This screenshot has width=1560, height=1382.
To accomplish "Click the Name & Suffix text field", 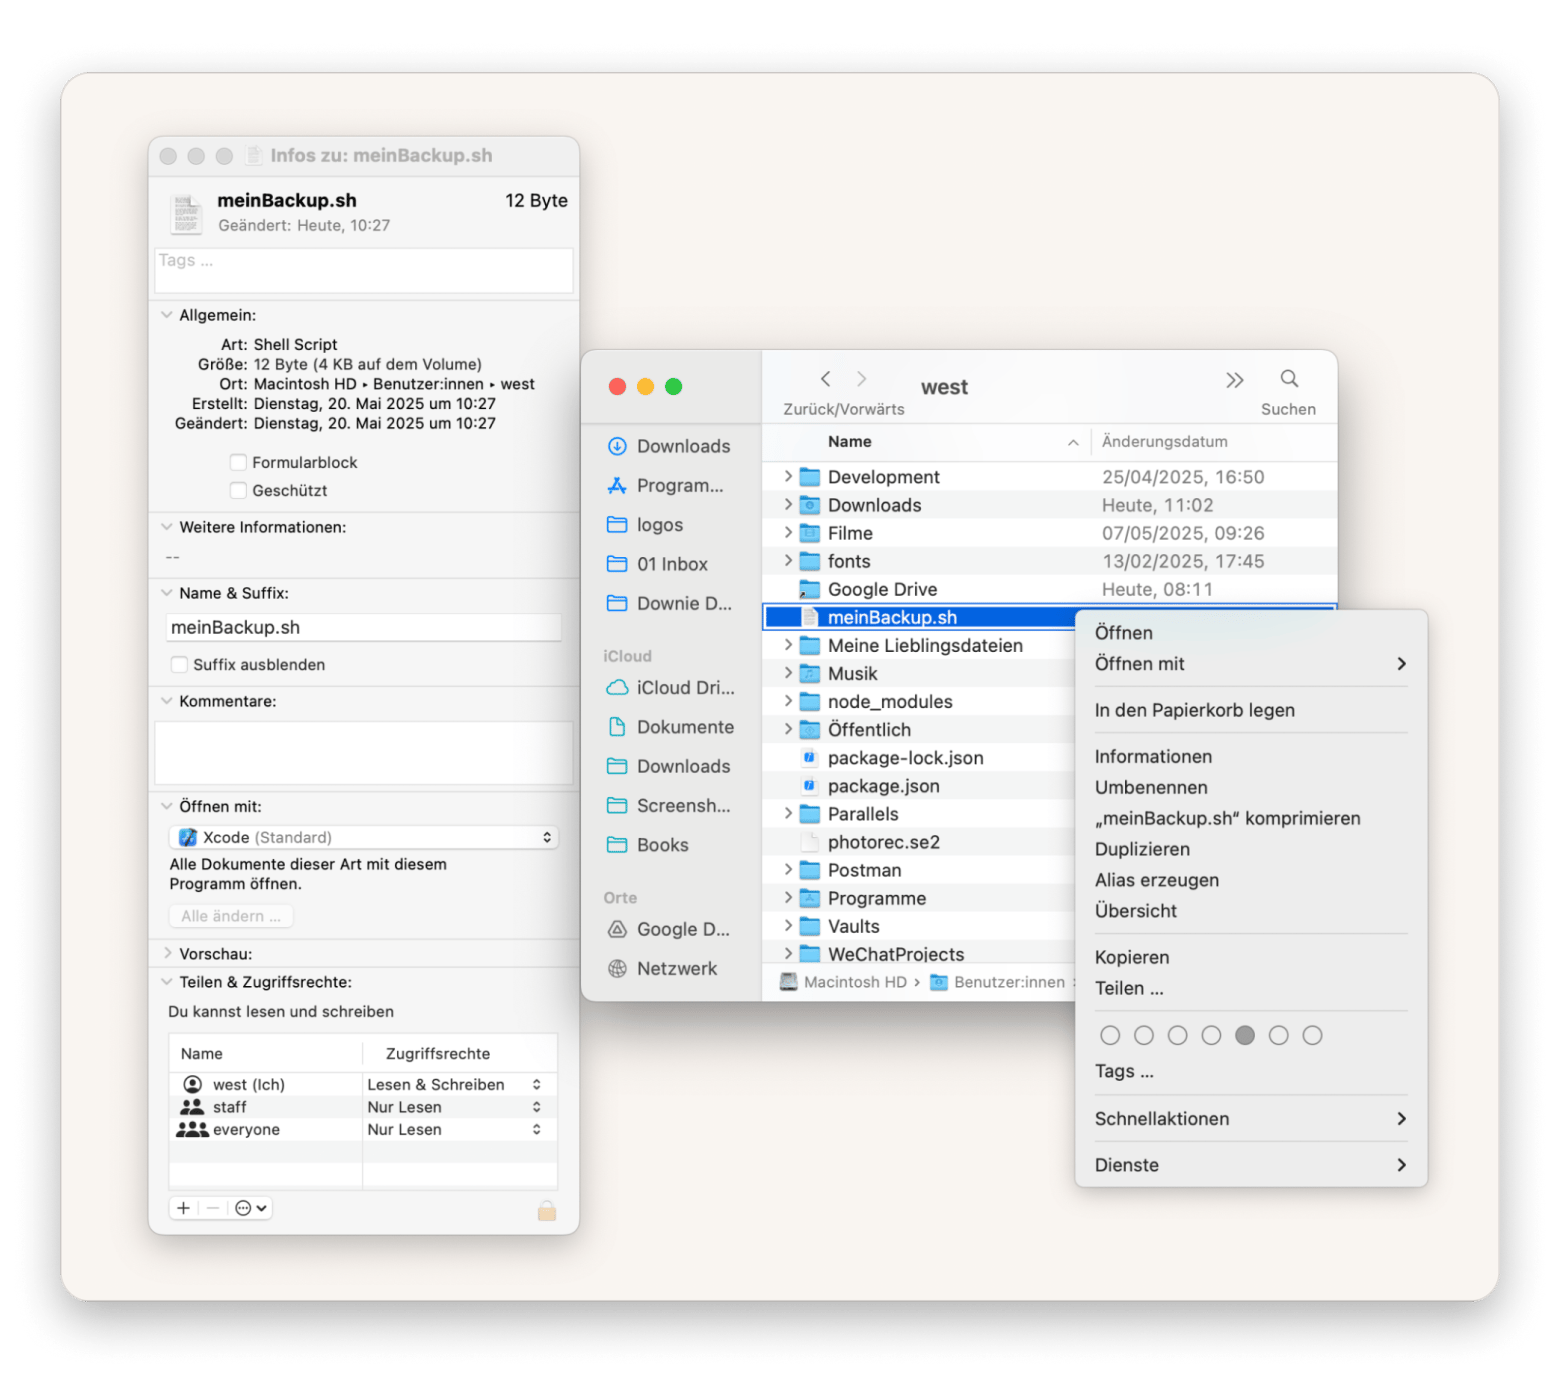I will point(363,627).
